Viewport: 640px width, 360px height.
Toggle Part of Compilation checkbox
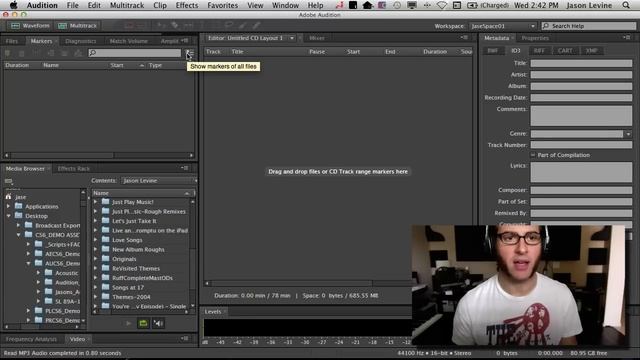533,155
